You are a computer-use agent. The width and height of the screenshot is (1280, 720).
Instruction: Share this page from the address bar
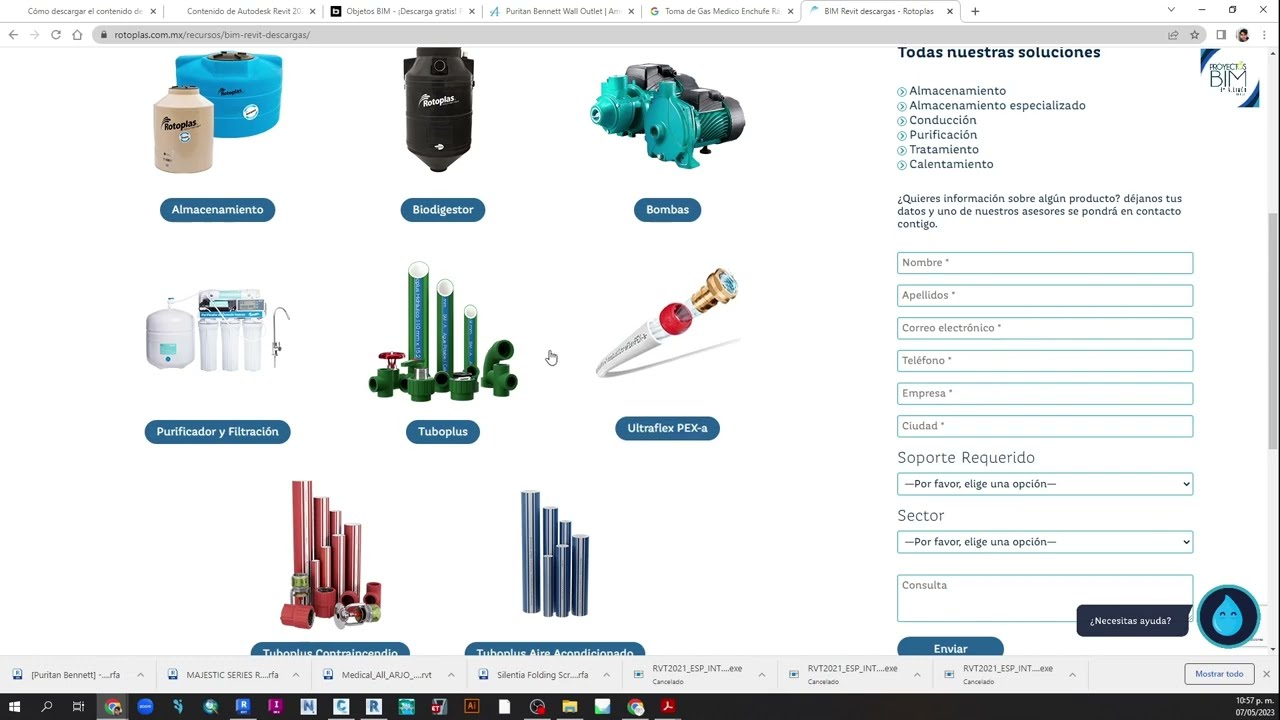1173,35
